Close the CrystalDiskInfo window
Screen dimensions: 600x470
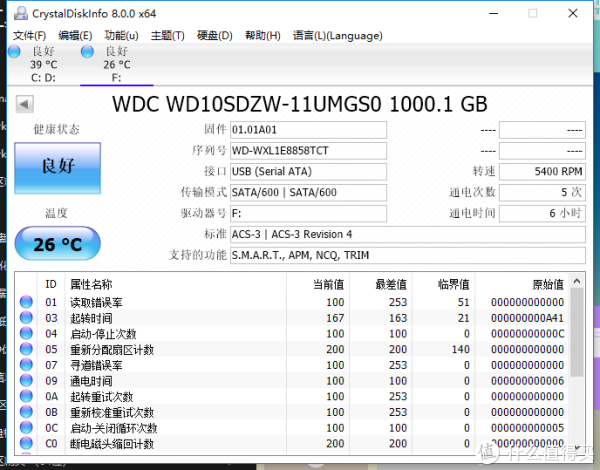tap(573, 13)
